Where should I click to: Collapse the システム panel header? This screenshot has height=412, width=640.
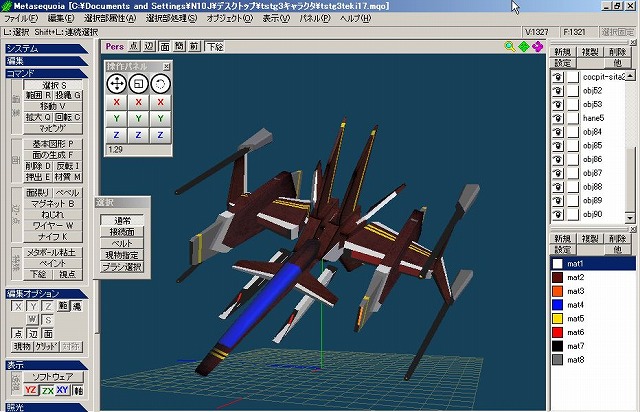(x=47, y=49)
